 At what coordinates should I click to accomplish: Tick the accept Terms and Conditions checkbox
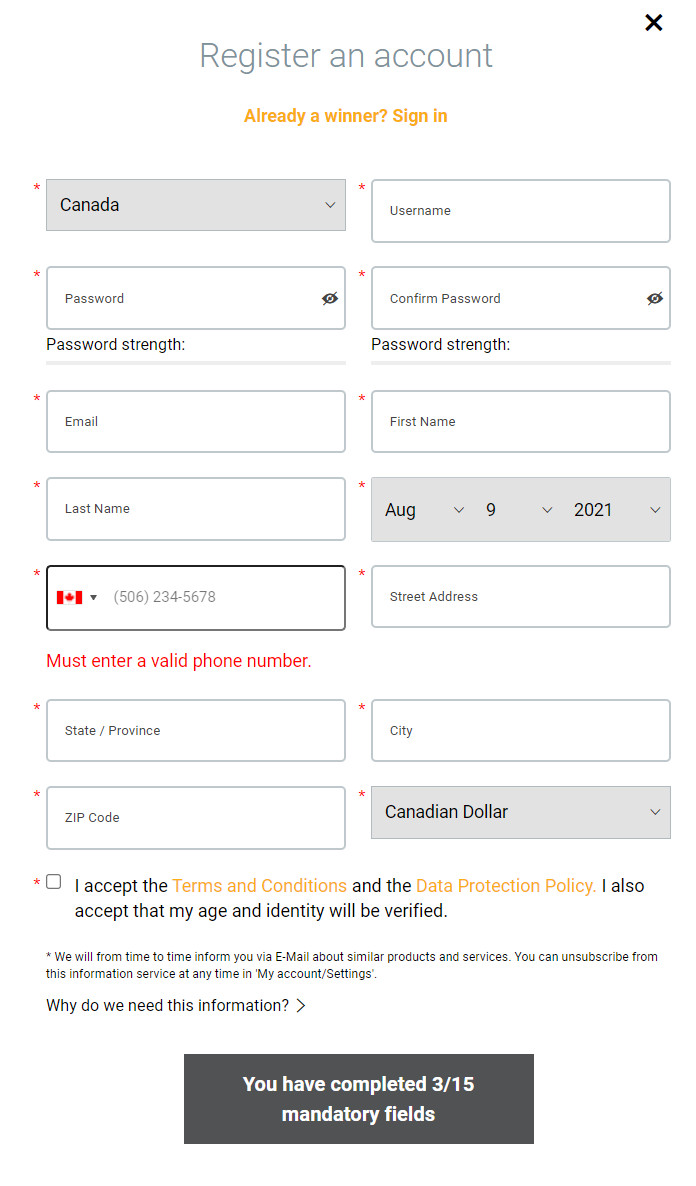pyautogui.click(x=54, y=882)
